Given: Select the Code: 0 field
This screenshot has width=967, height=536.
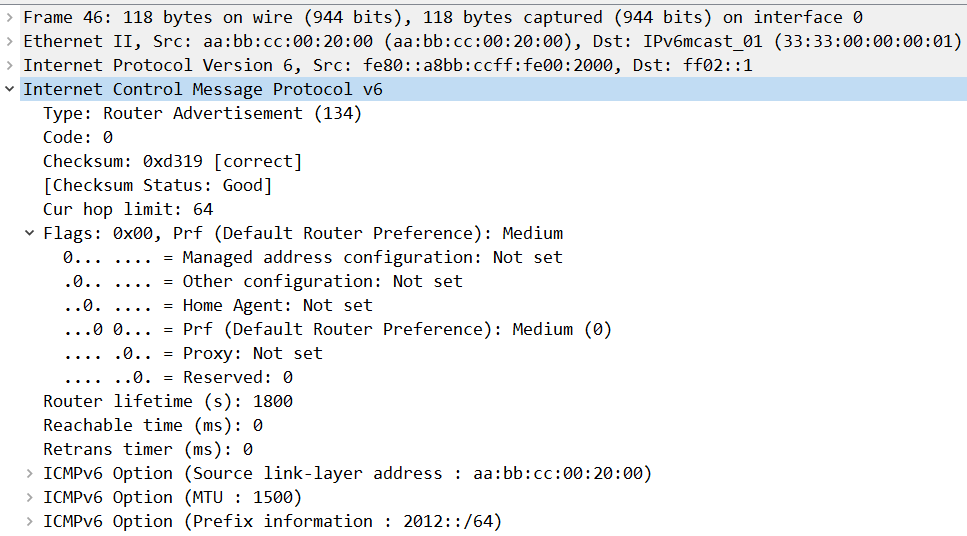Looking at the screenshot, I should pyautogui.click(x=78, y=137).
